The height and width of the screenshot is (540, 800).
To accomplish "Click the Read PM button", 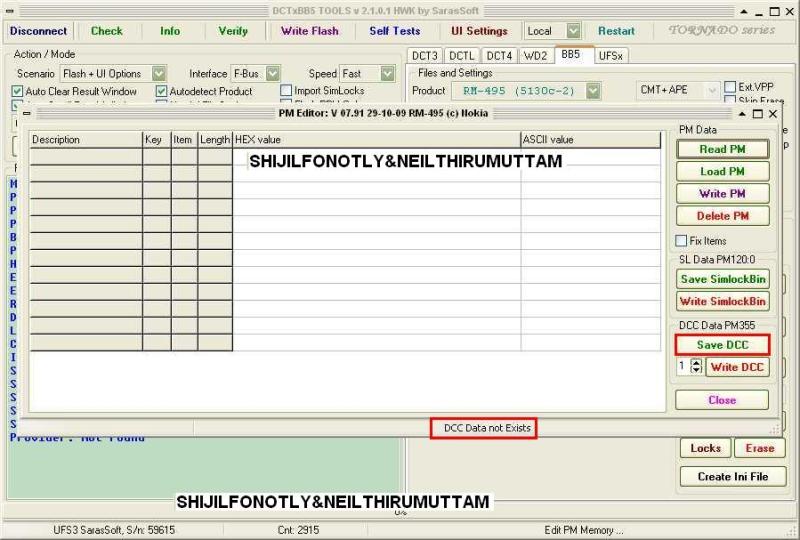I will point(722,149).
